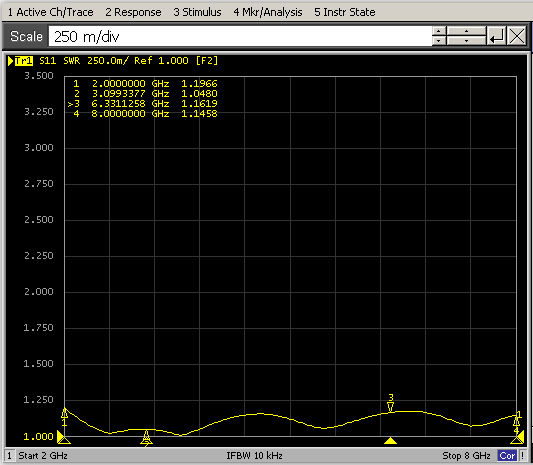Click the Scale entry field showing 250 m/div
The height and width of the screenshot is (465, 533).
240,36
